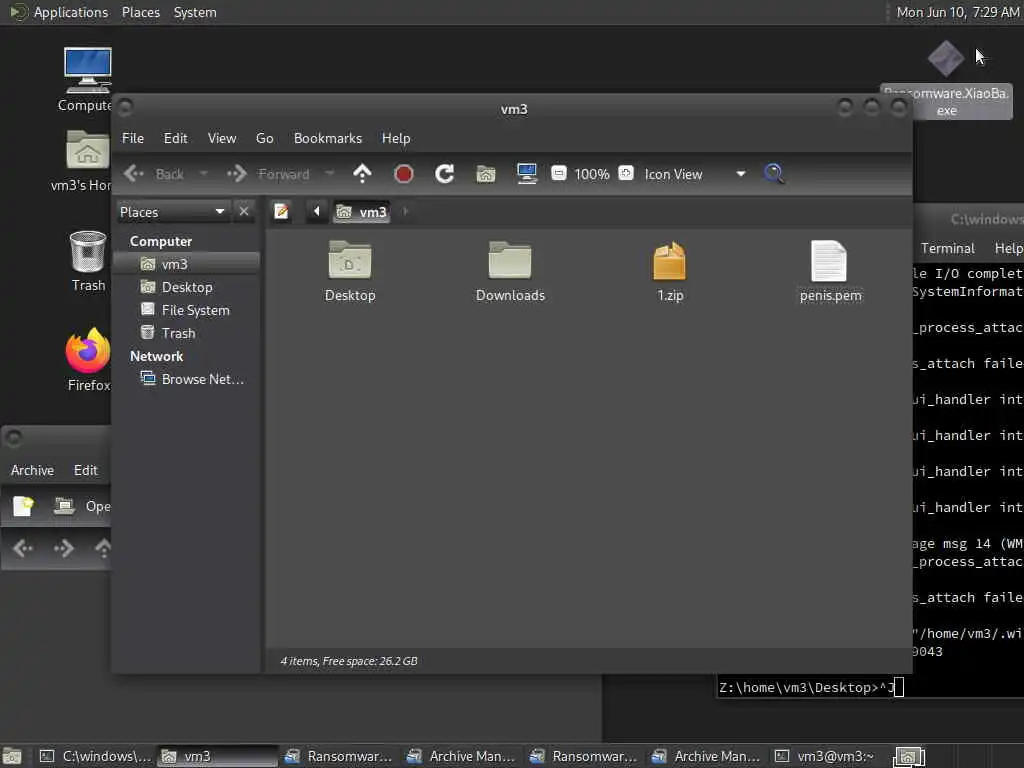Open Archive menu in Archive Manager window
Image resolution: width=1024 pixels, height=768 pixels.
(x=32, y=470)
